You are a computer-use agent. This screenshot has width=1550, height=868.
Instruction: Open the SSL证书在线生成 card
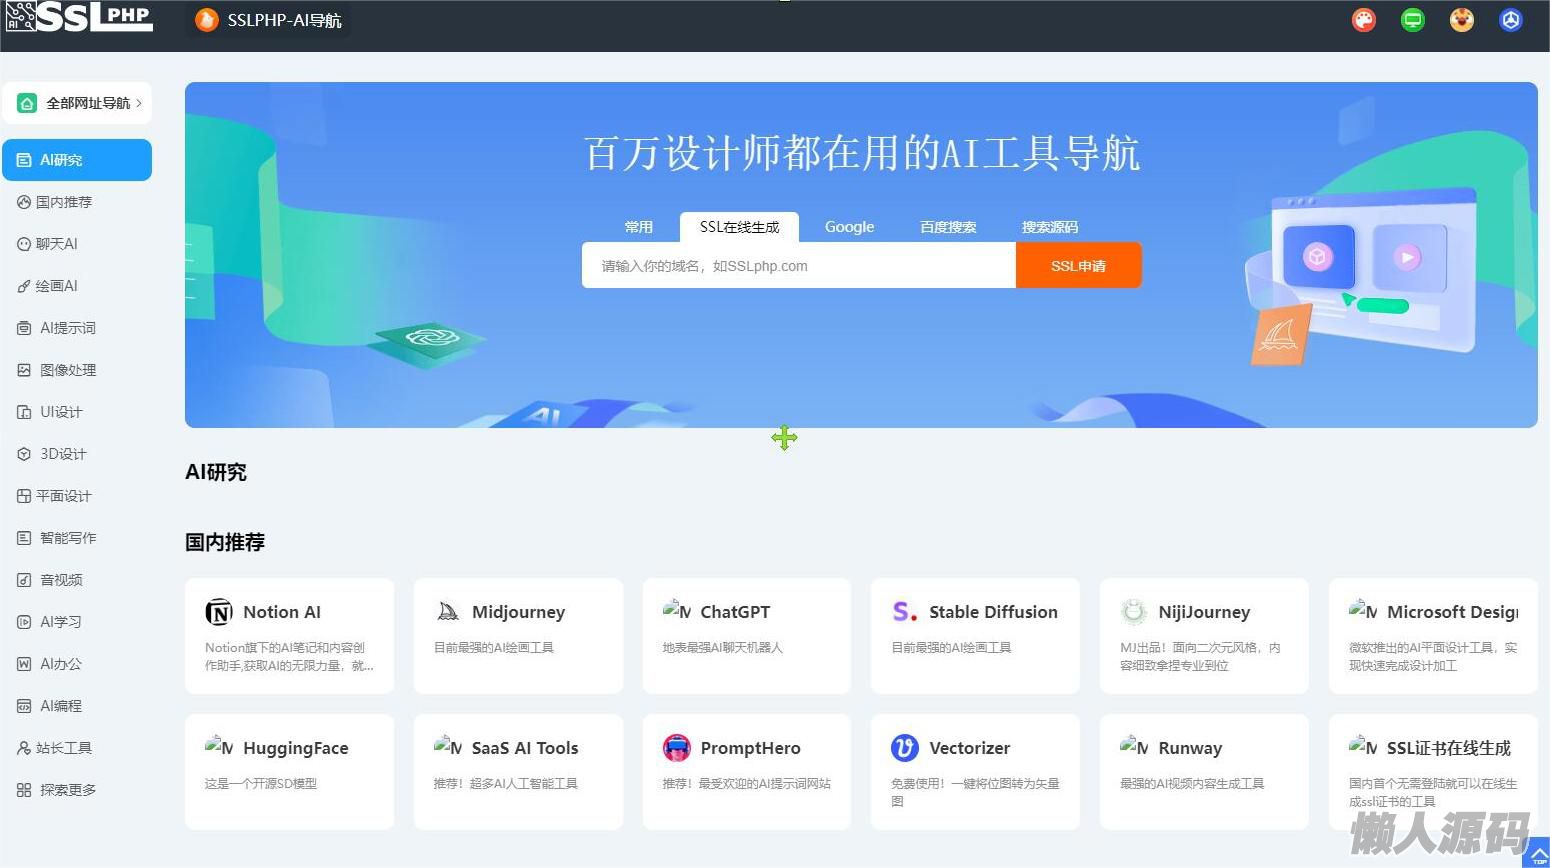point(1433,772)
